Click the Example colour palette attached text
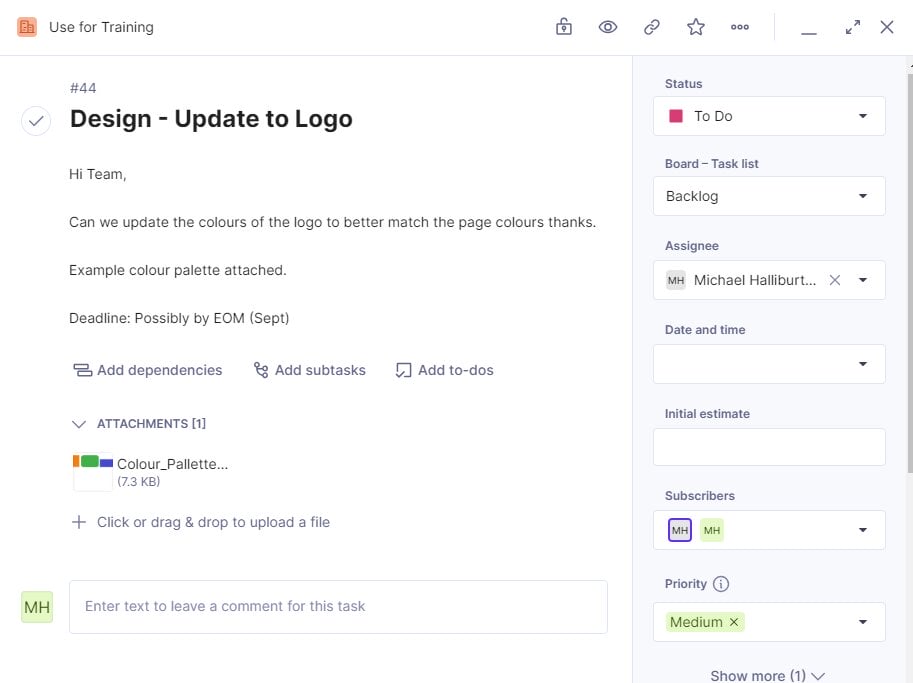Viewport: 913px width, 683px height. pyautogui.click(x=178, y=270)
